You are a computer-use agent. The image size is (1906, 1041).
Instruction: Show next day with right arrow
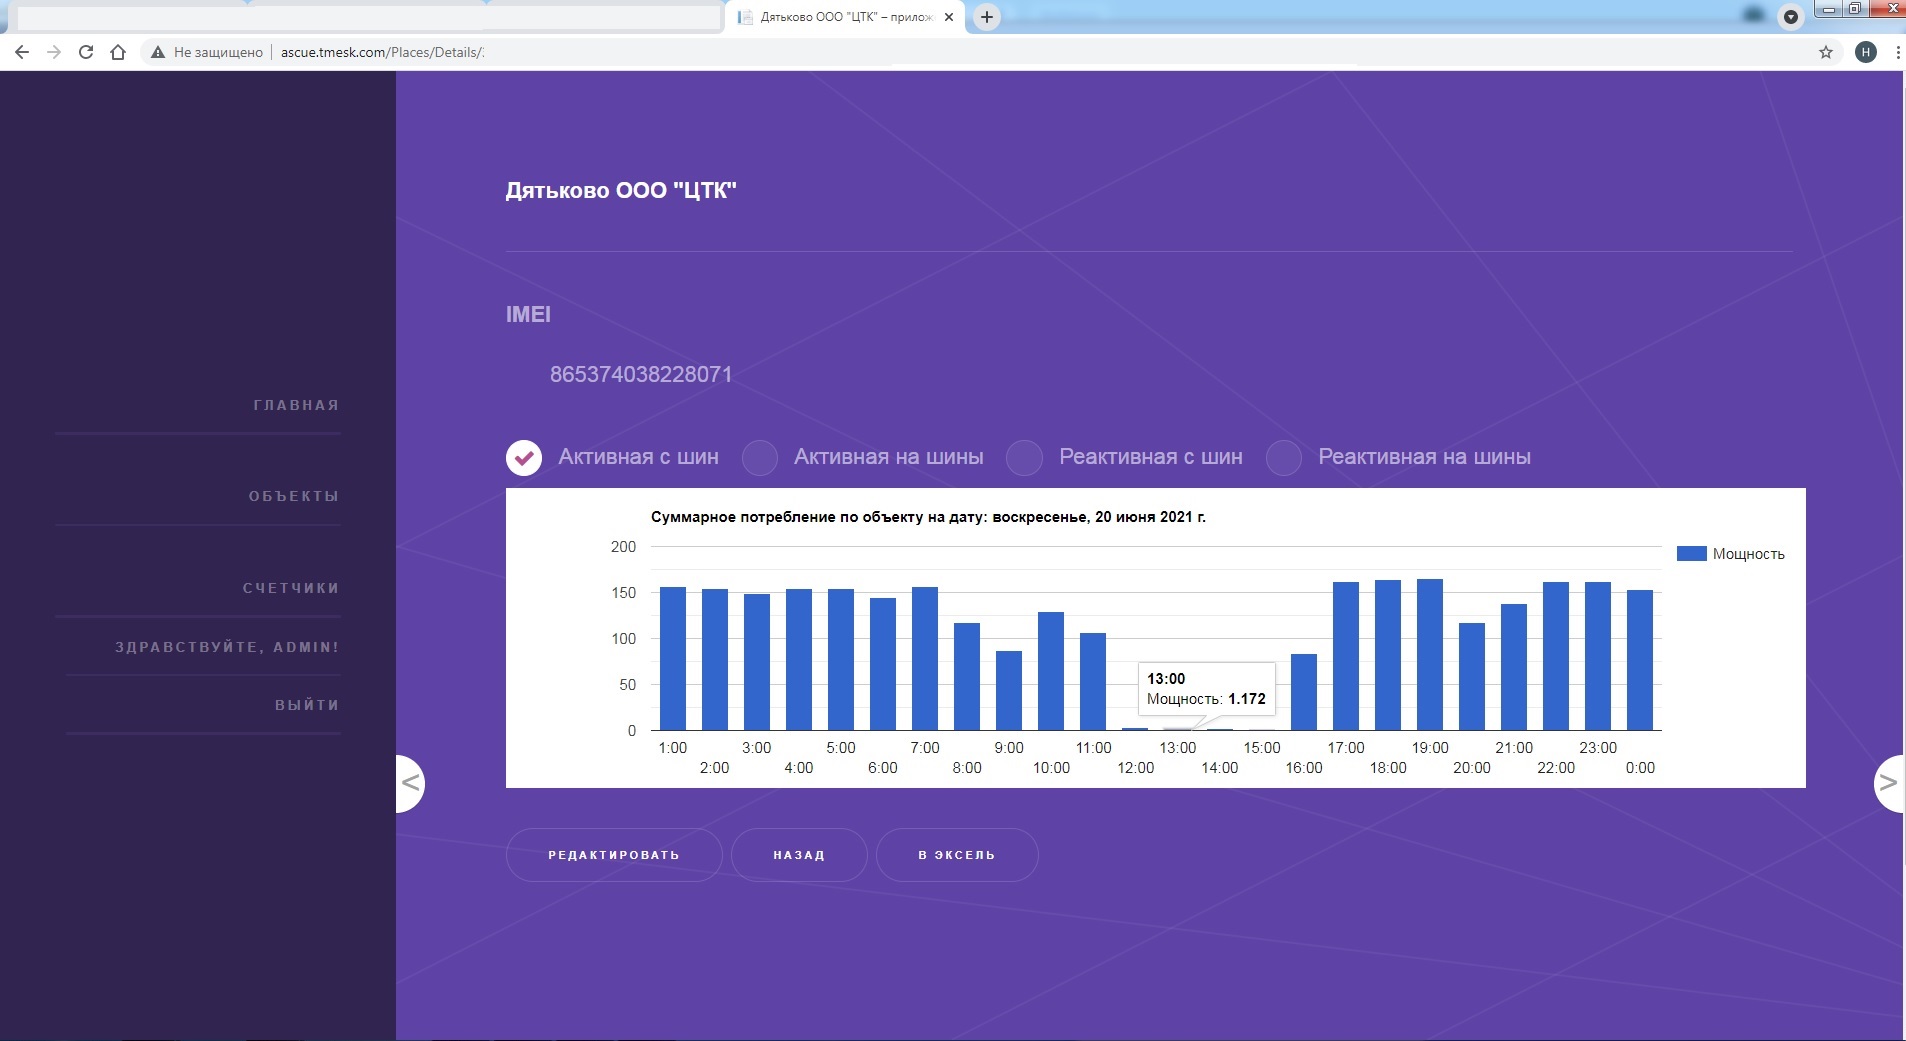tap(1888, 783)
